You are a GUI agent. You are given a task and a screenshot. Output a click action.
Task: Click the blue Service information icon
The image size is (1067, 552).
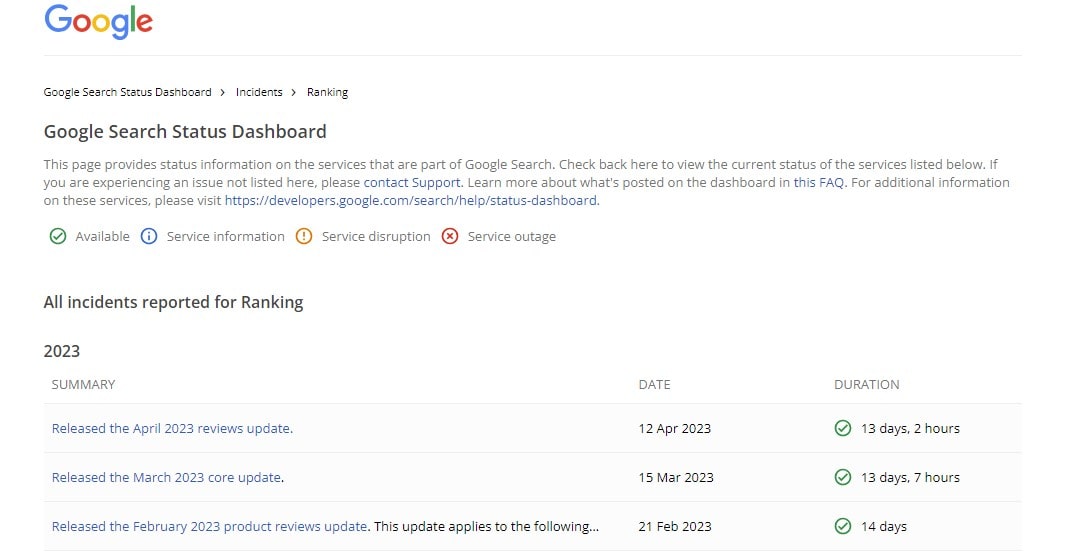pyautogui.click(x=149, y=236)
